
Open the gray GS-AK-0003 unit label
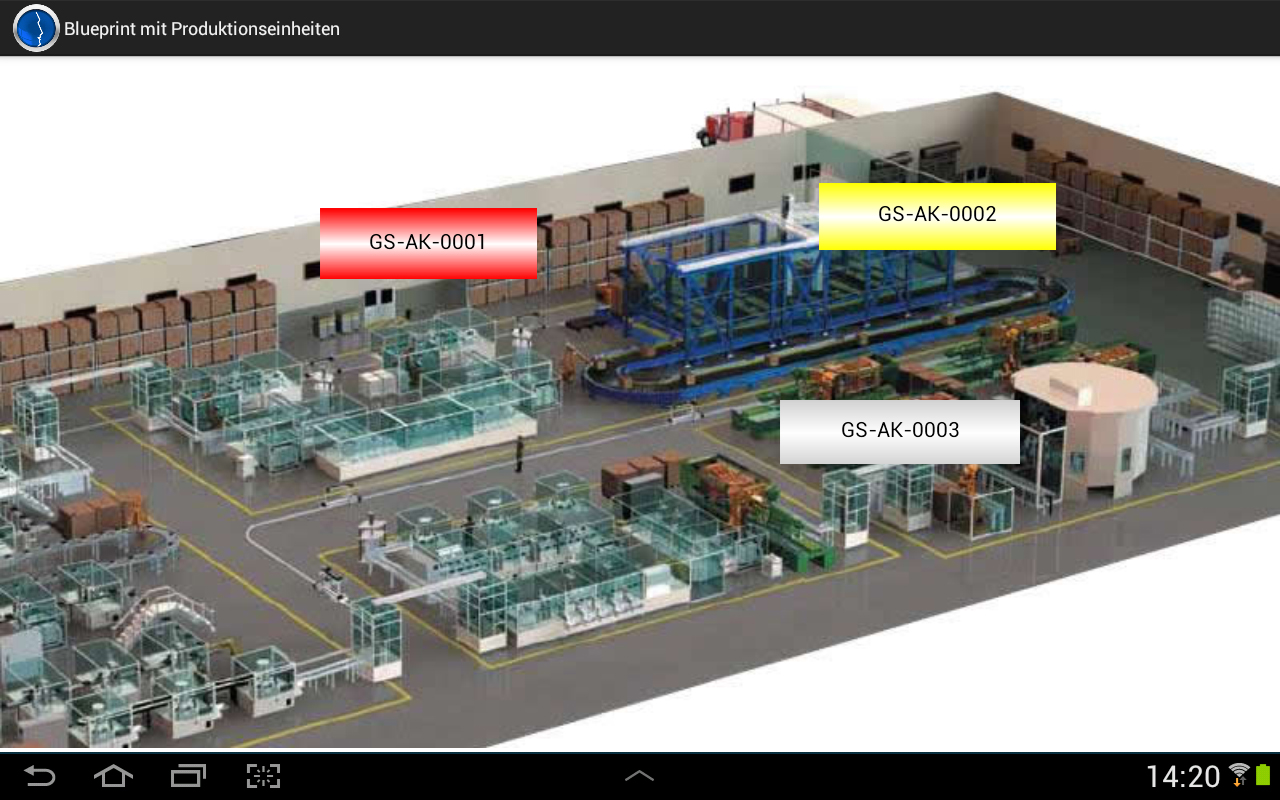(x=899, y=432)
